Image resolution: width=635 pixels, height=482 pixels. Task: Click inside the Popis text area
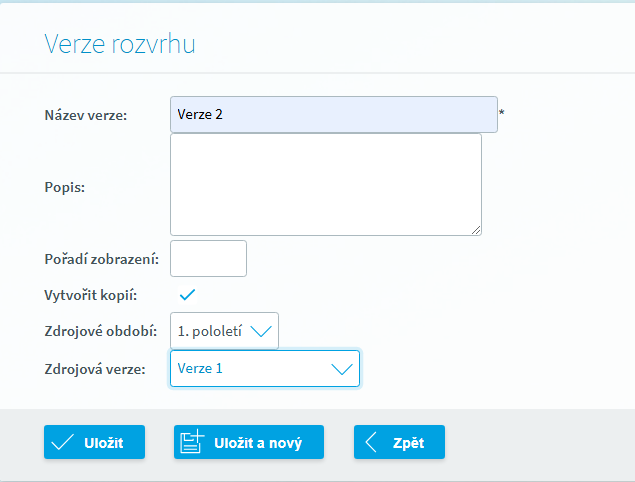tap(325, 185)
